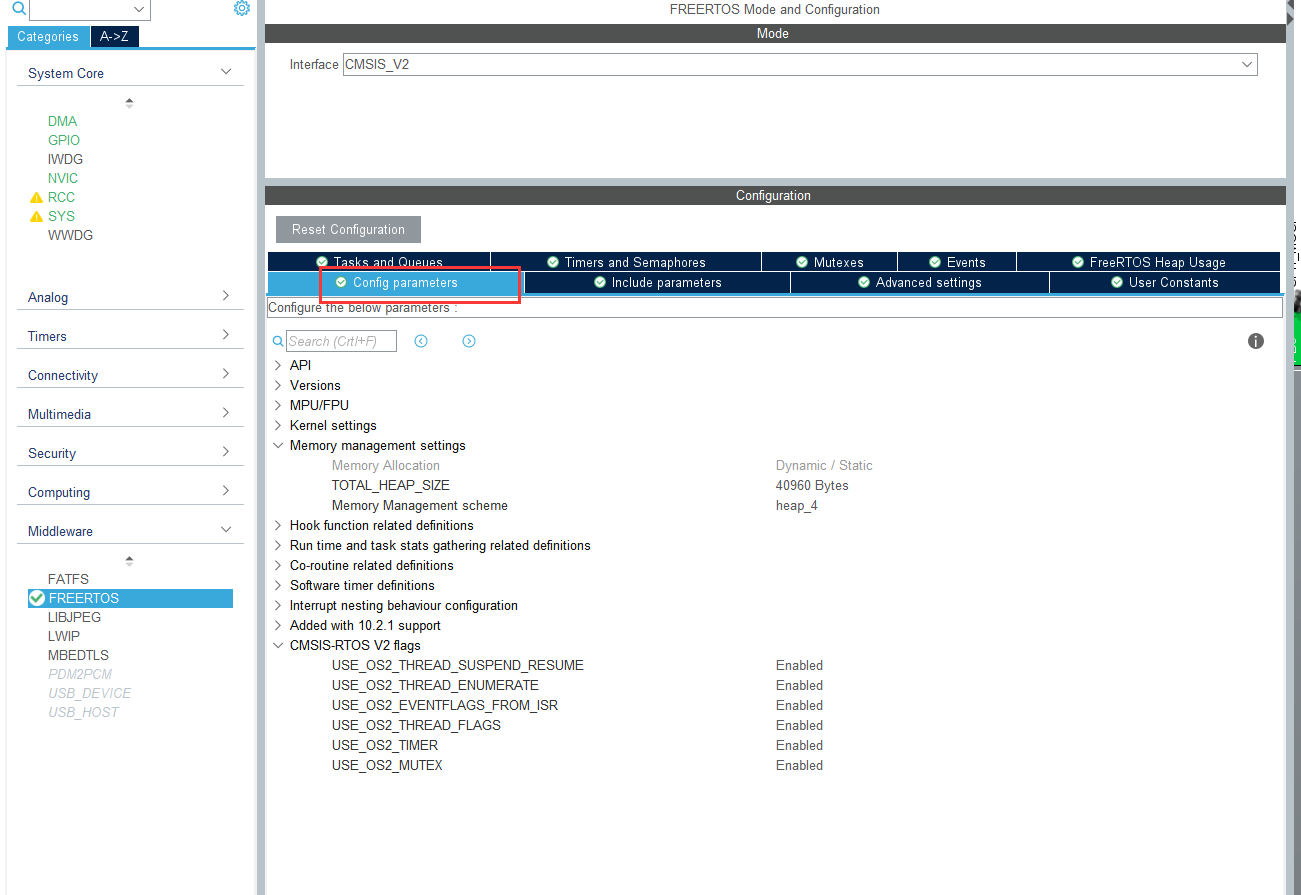The image size is (1301, 895).
Task: Click the search magnifier icon in the left panel
Action: 18,9
